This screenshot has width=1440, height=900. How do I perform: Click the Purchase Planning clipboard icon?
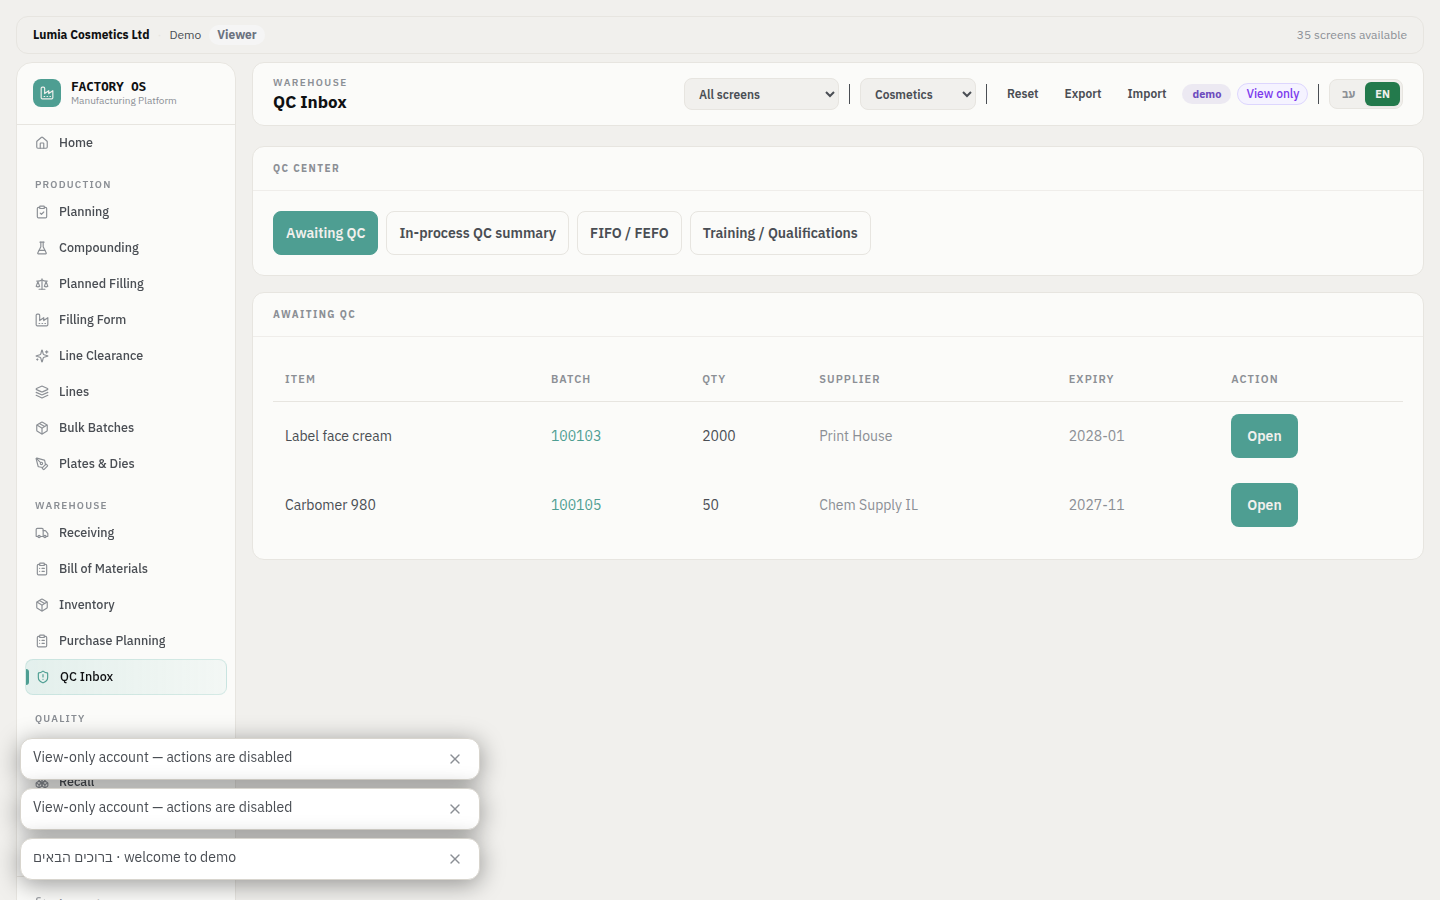click(x=42, y=641)
